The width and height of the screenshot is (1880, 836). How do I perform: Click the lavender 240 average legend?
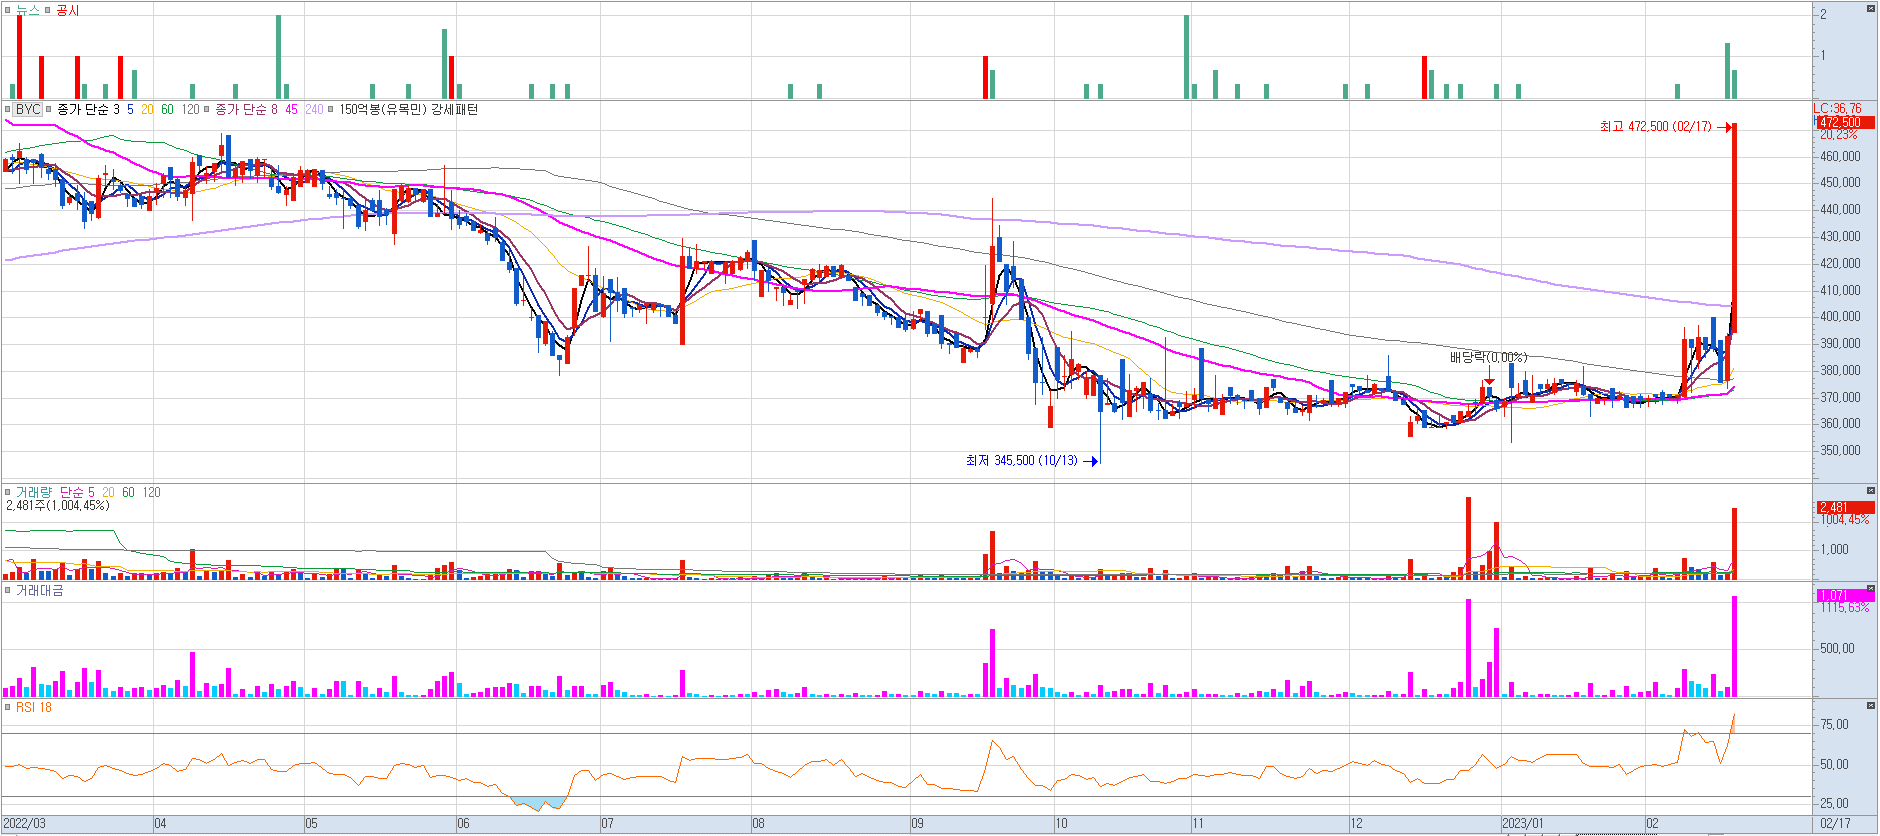pos(314,109)
